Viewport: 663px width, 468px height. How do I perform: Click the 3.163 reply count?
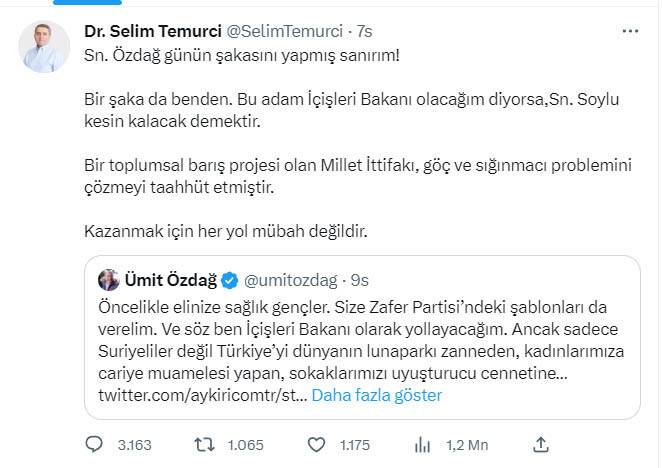coord(133,443)
